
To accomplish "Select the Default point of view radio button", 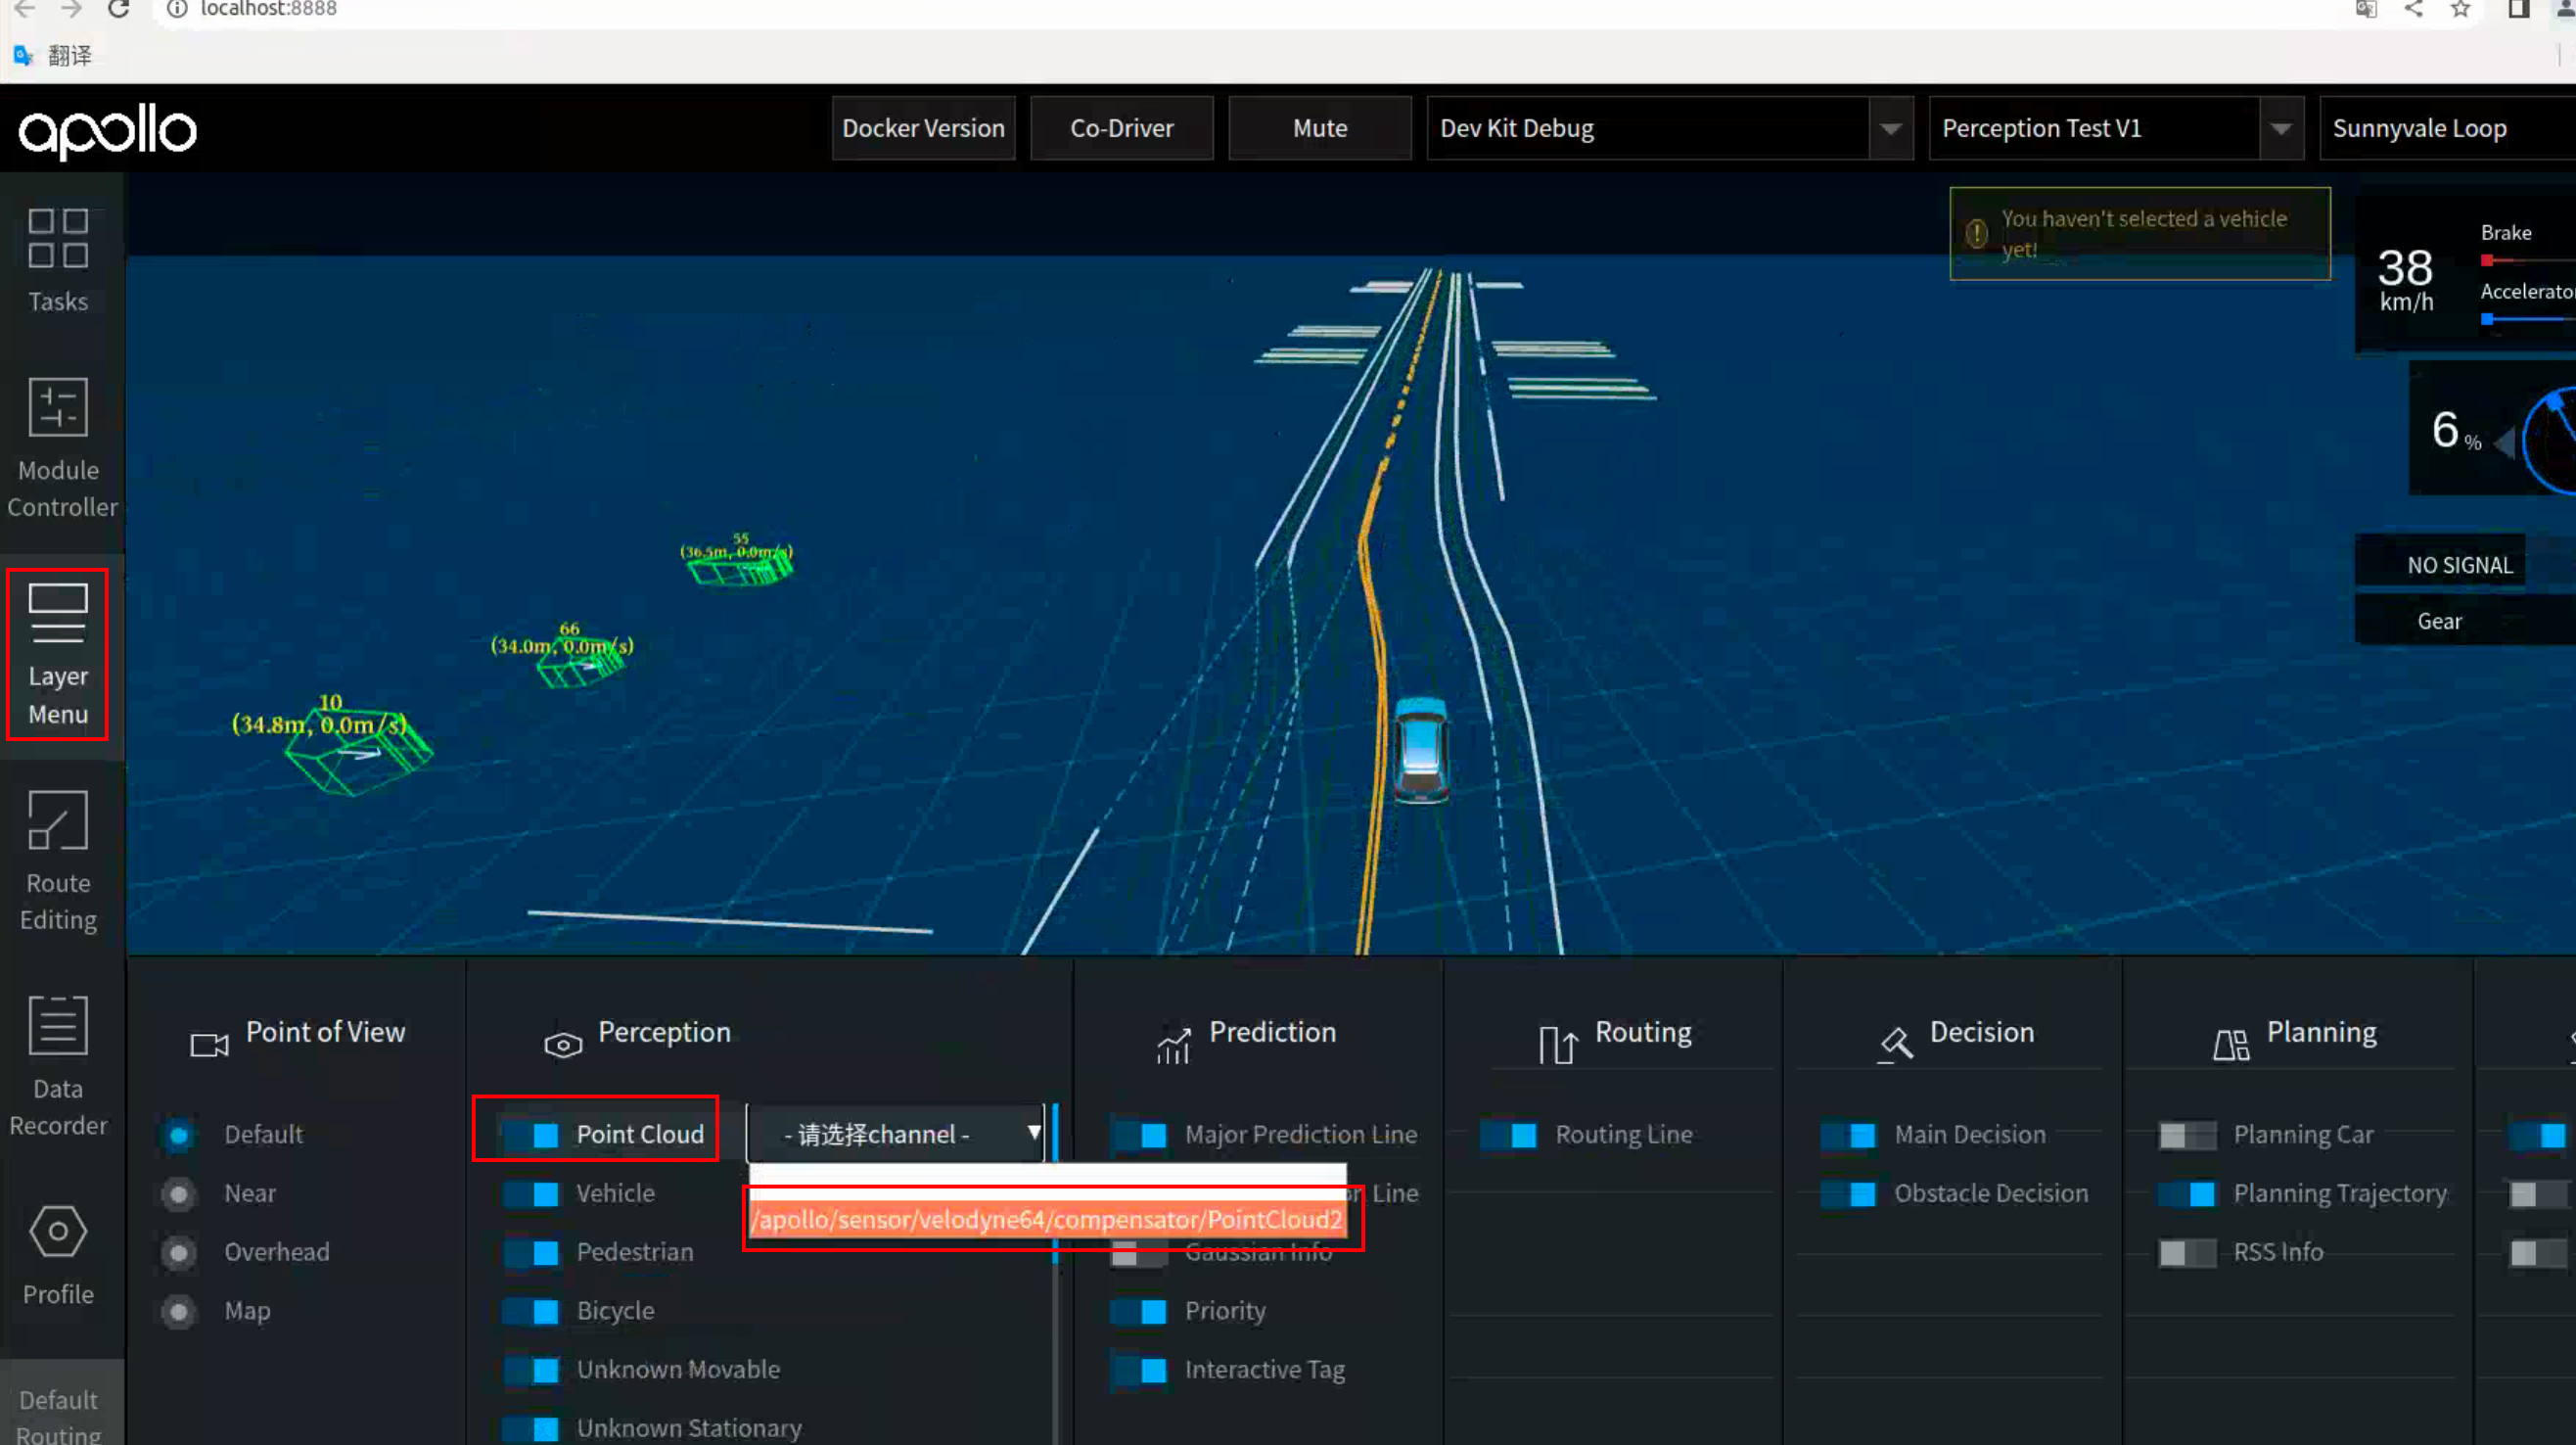I will click(177, 1134).
